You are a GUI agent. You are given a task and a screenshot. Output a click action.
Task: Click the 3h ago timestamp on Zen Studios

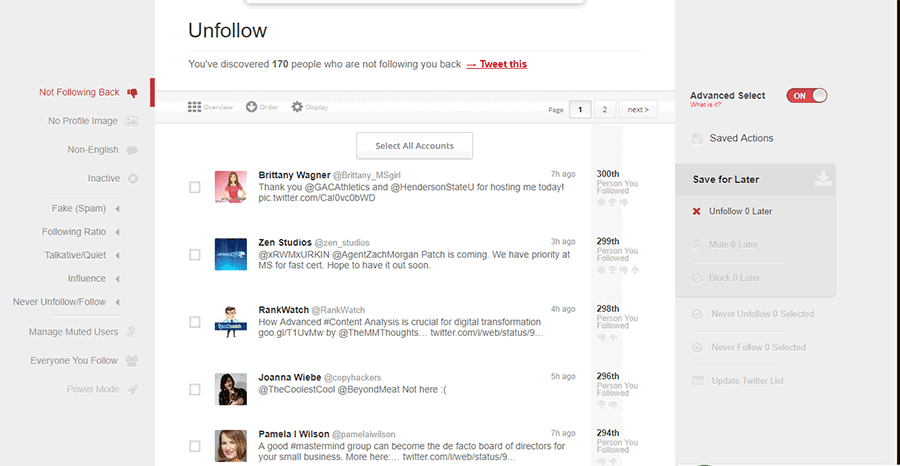(562, 242)
